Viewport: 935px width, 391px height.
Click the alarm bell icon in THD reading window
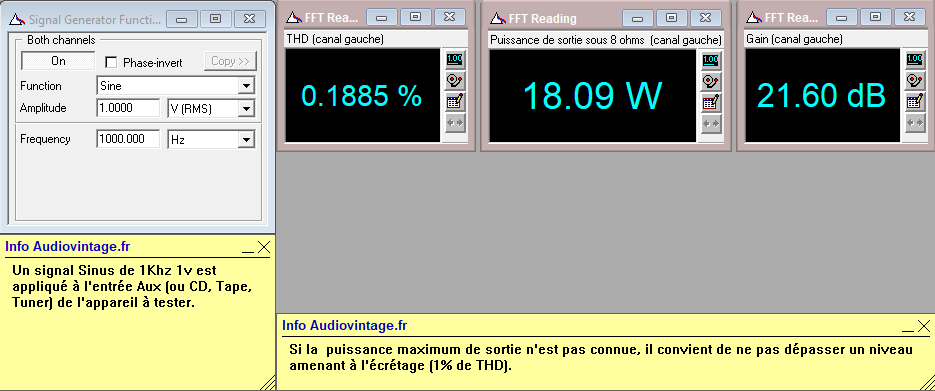454,80
